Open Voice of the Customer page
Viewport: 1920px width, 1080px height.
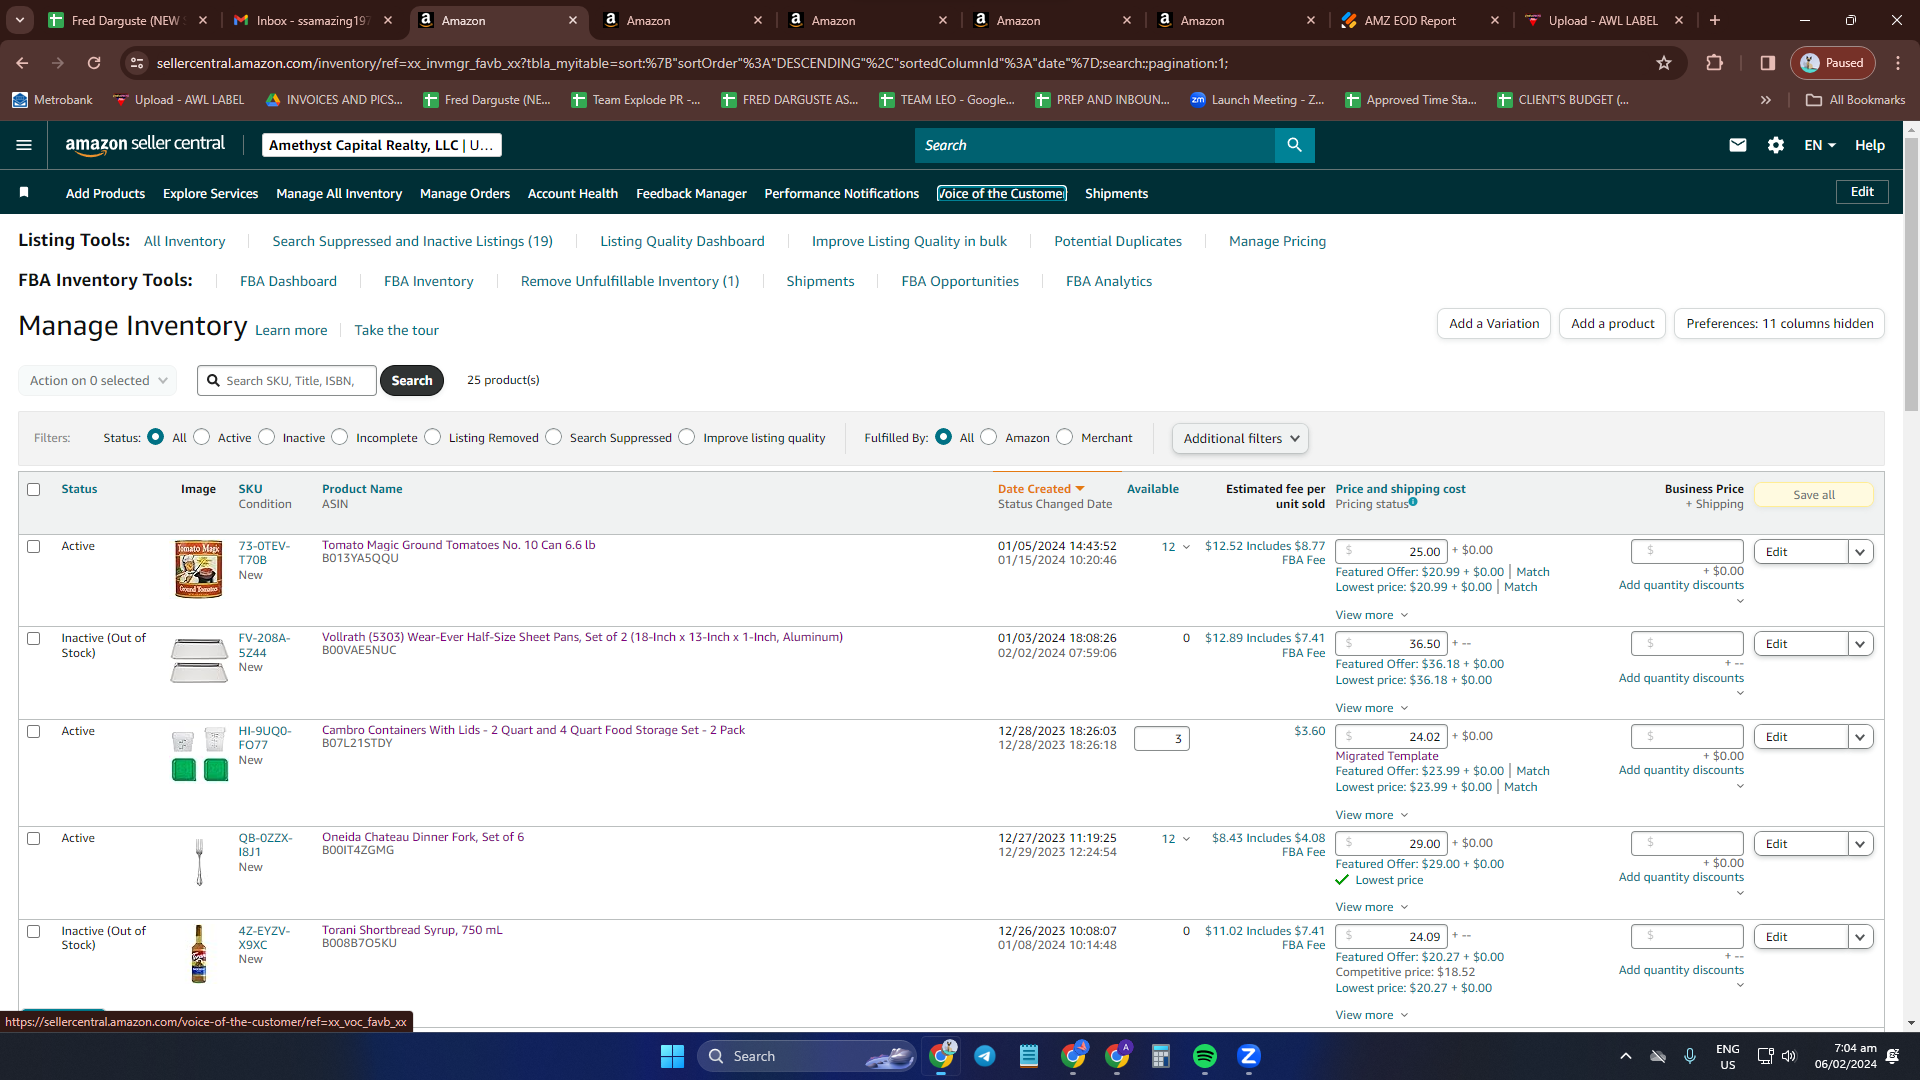click(x=1002, y=193)
